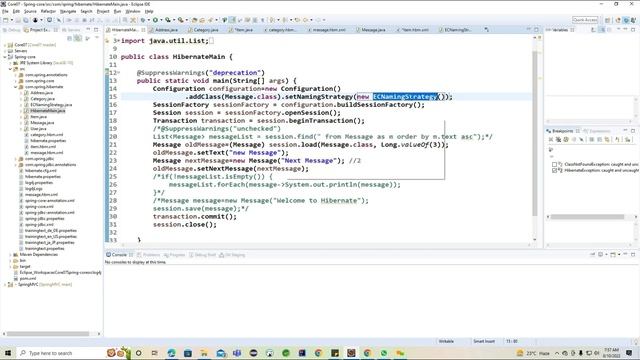Expand the Maven Dependencies node
Image resolution: width=640 pixels, height=360 pixels.
tap(10, 255)
